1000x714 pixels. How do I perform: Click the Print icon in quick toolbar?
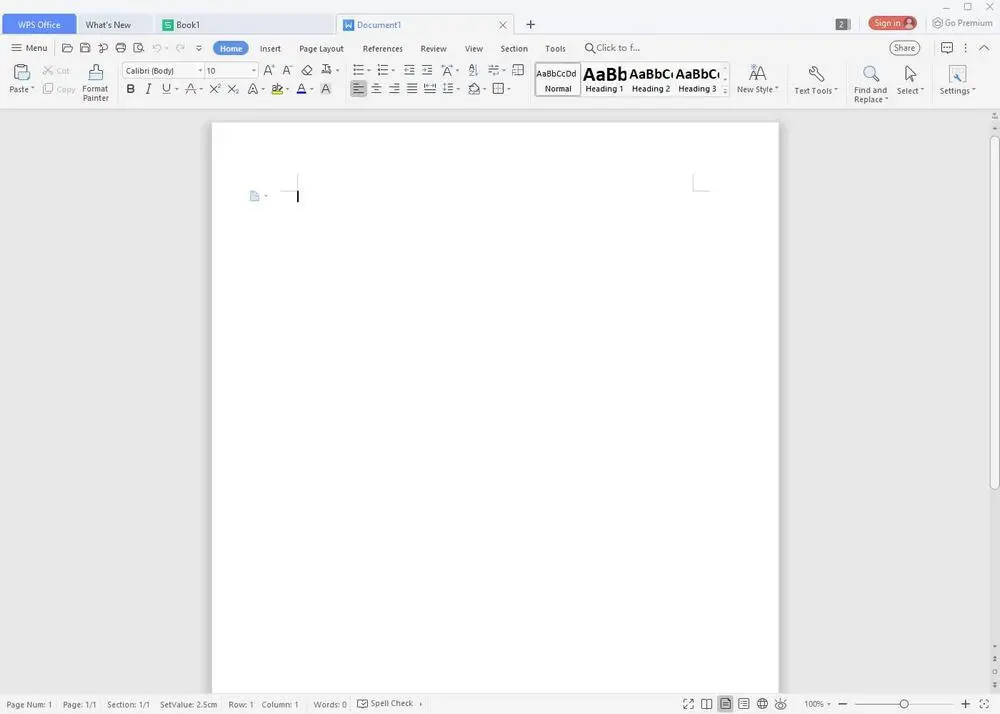(x=121, y=48)
